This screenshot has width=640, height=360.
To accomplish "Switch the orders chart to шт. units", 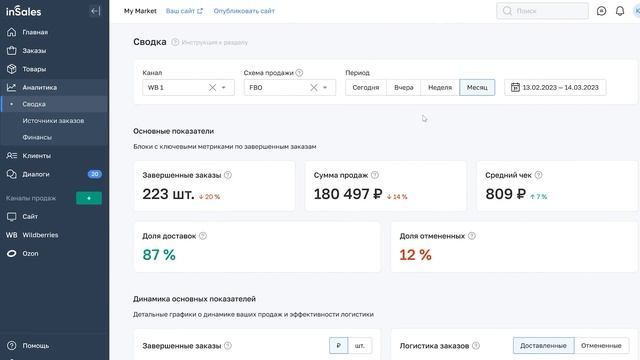I will point(360,346).
